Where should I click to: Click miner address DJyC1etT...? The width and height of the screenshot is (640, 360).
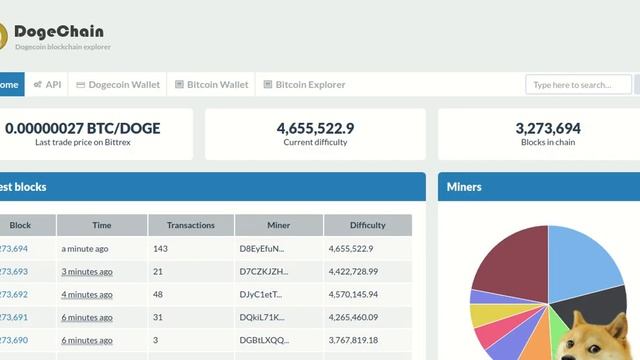click(260, 294)
